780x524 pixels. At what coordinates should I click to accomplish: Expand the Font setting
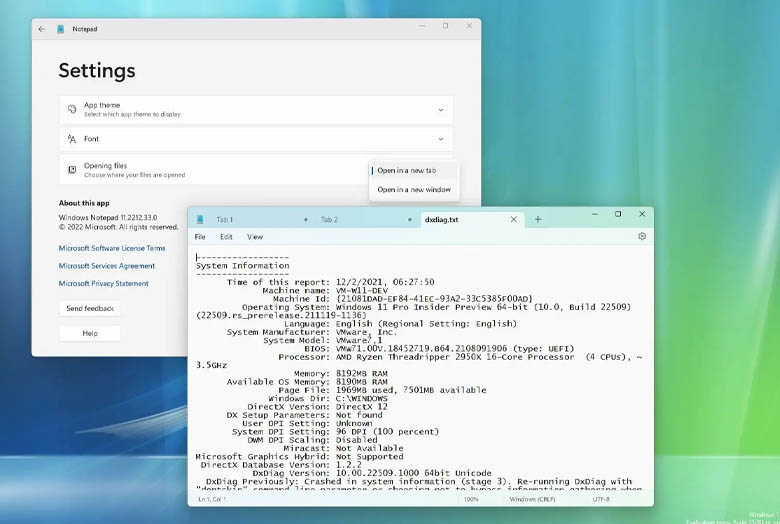[441, 139]
